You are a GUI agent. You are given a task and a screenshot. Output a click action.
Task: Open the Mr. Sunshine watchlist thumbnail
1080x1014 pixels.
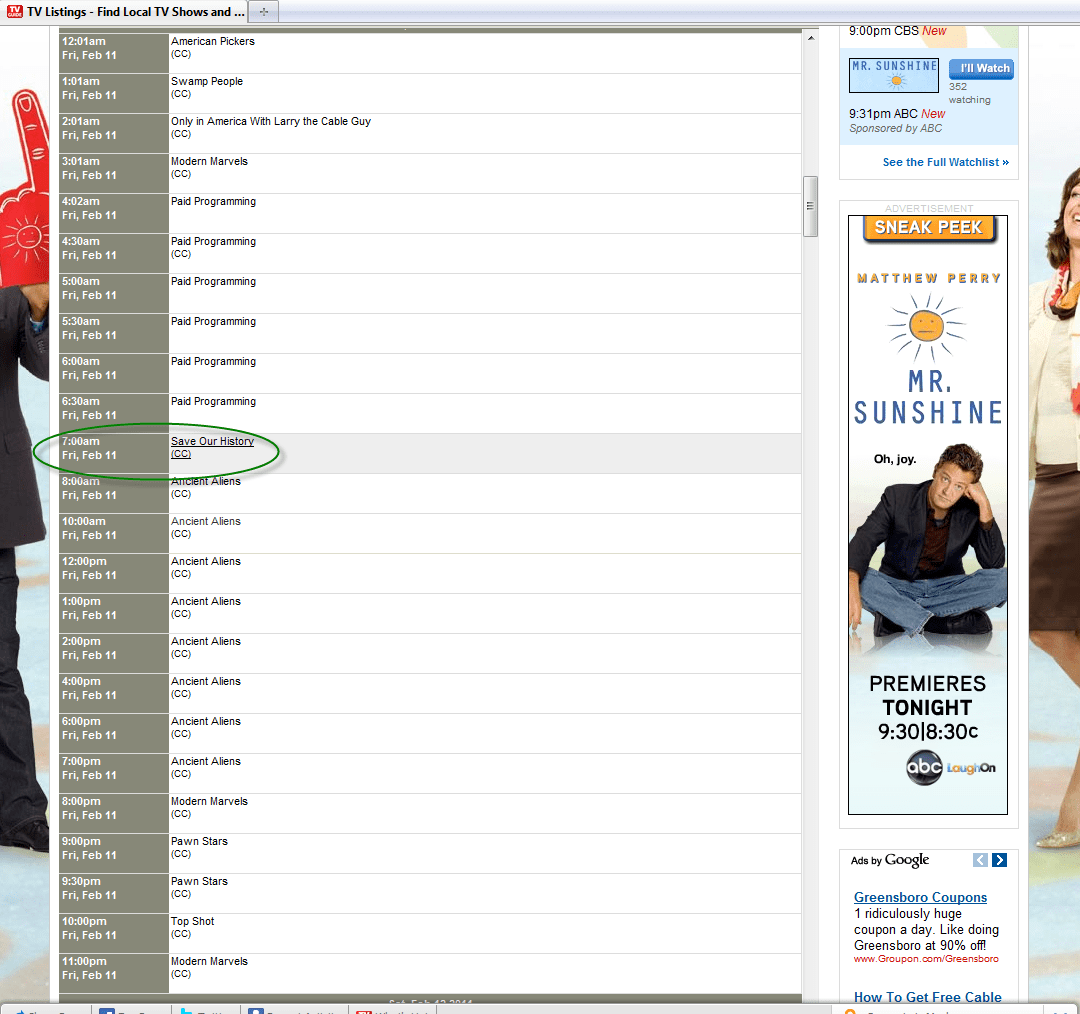893,75
